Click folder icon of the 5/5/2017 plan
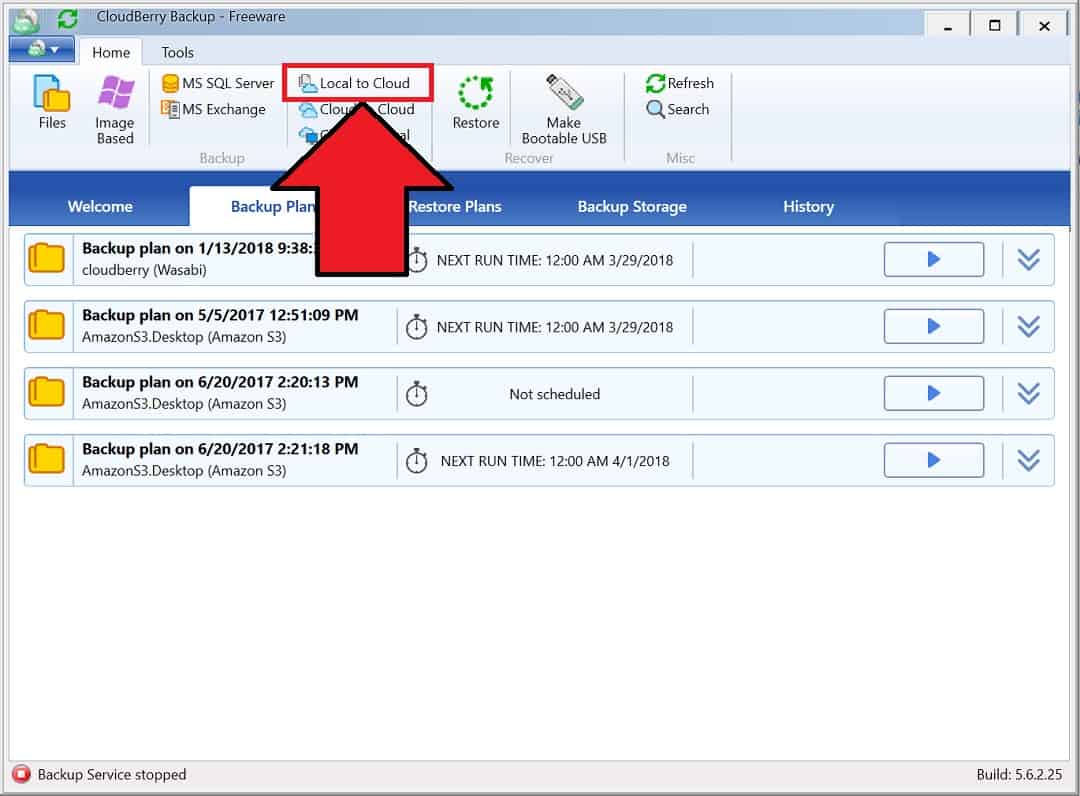This screenshot has height=796, width=1080. point(47,325)
